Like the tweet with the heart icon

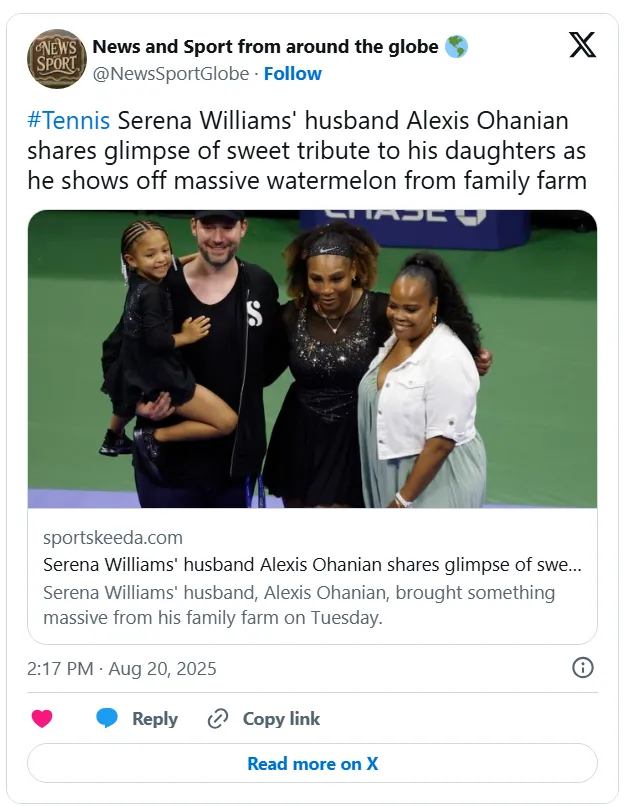[42, 719]
